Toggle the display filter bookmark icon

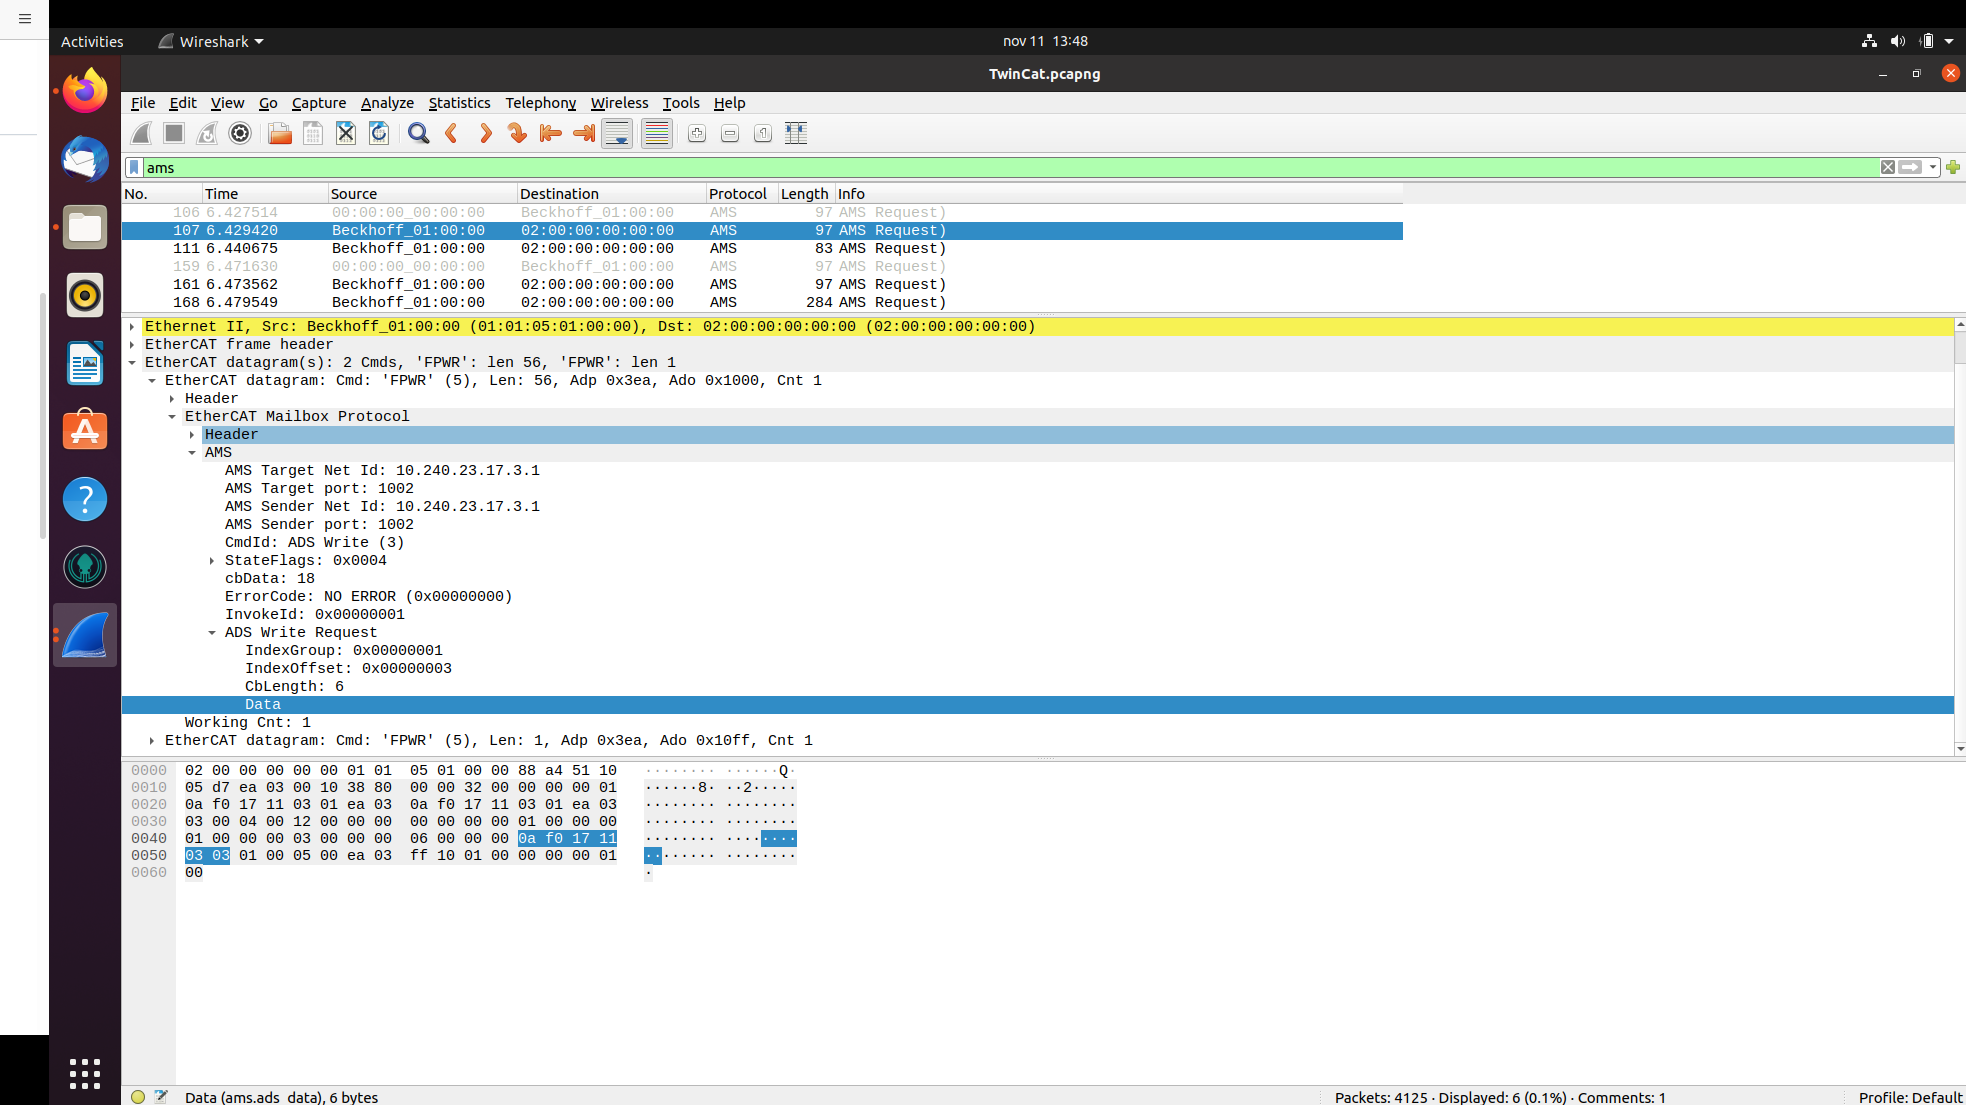click(134, 167)
